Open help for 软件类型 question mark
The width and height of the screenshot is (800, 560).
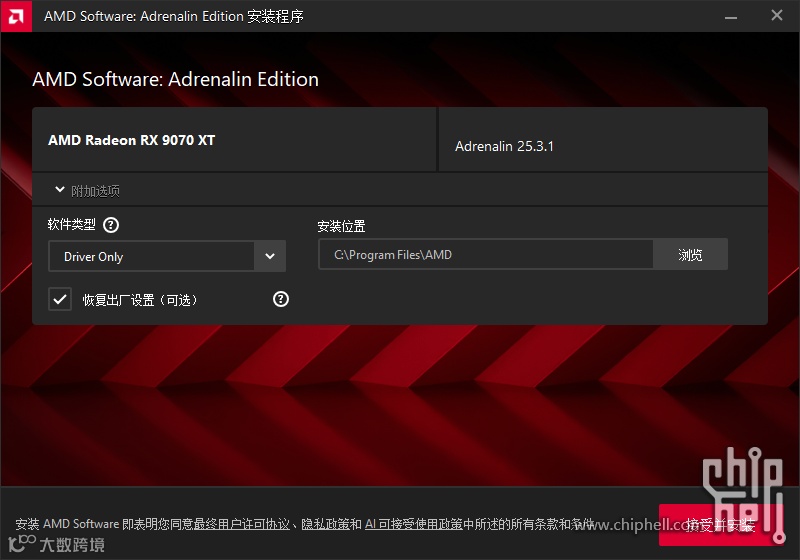pyautogui.click(x=111, y=225)
